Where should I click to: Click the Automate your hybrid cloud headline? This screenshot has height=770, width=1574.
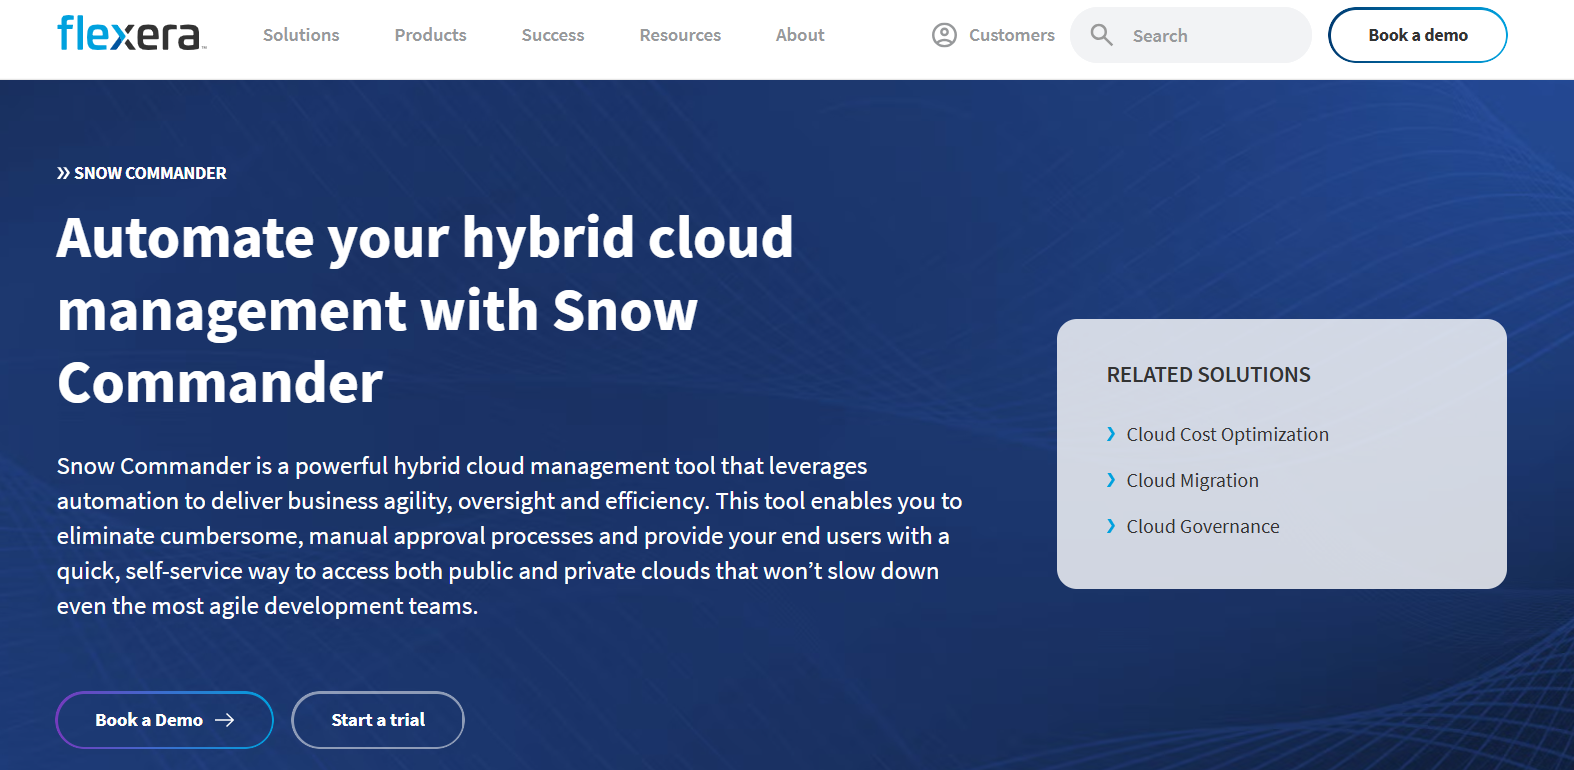[425, 310]
